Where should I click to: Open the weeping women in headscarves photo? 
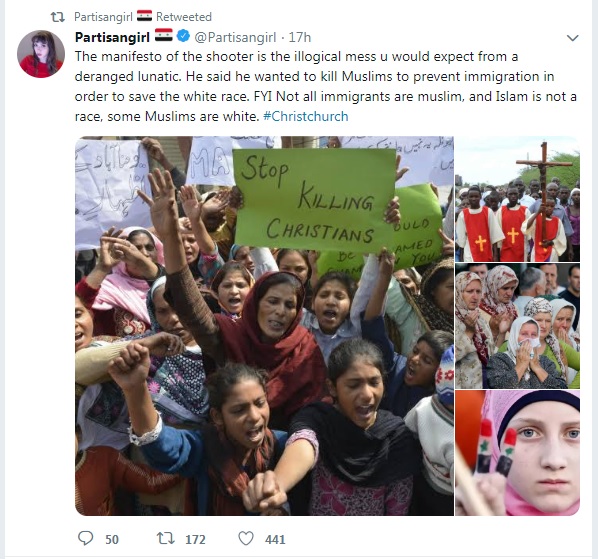[518, 326]
